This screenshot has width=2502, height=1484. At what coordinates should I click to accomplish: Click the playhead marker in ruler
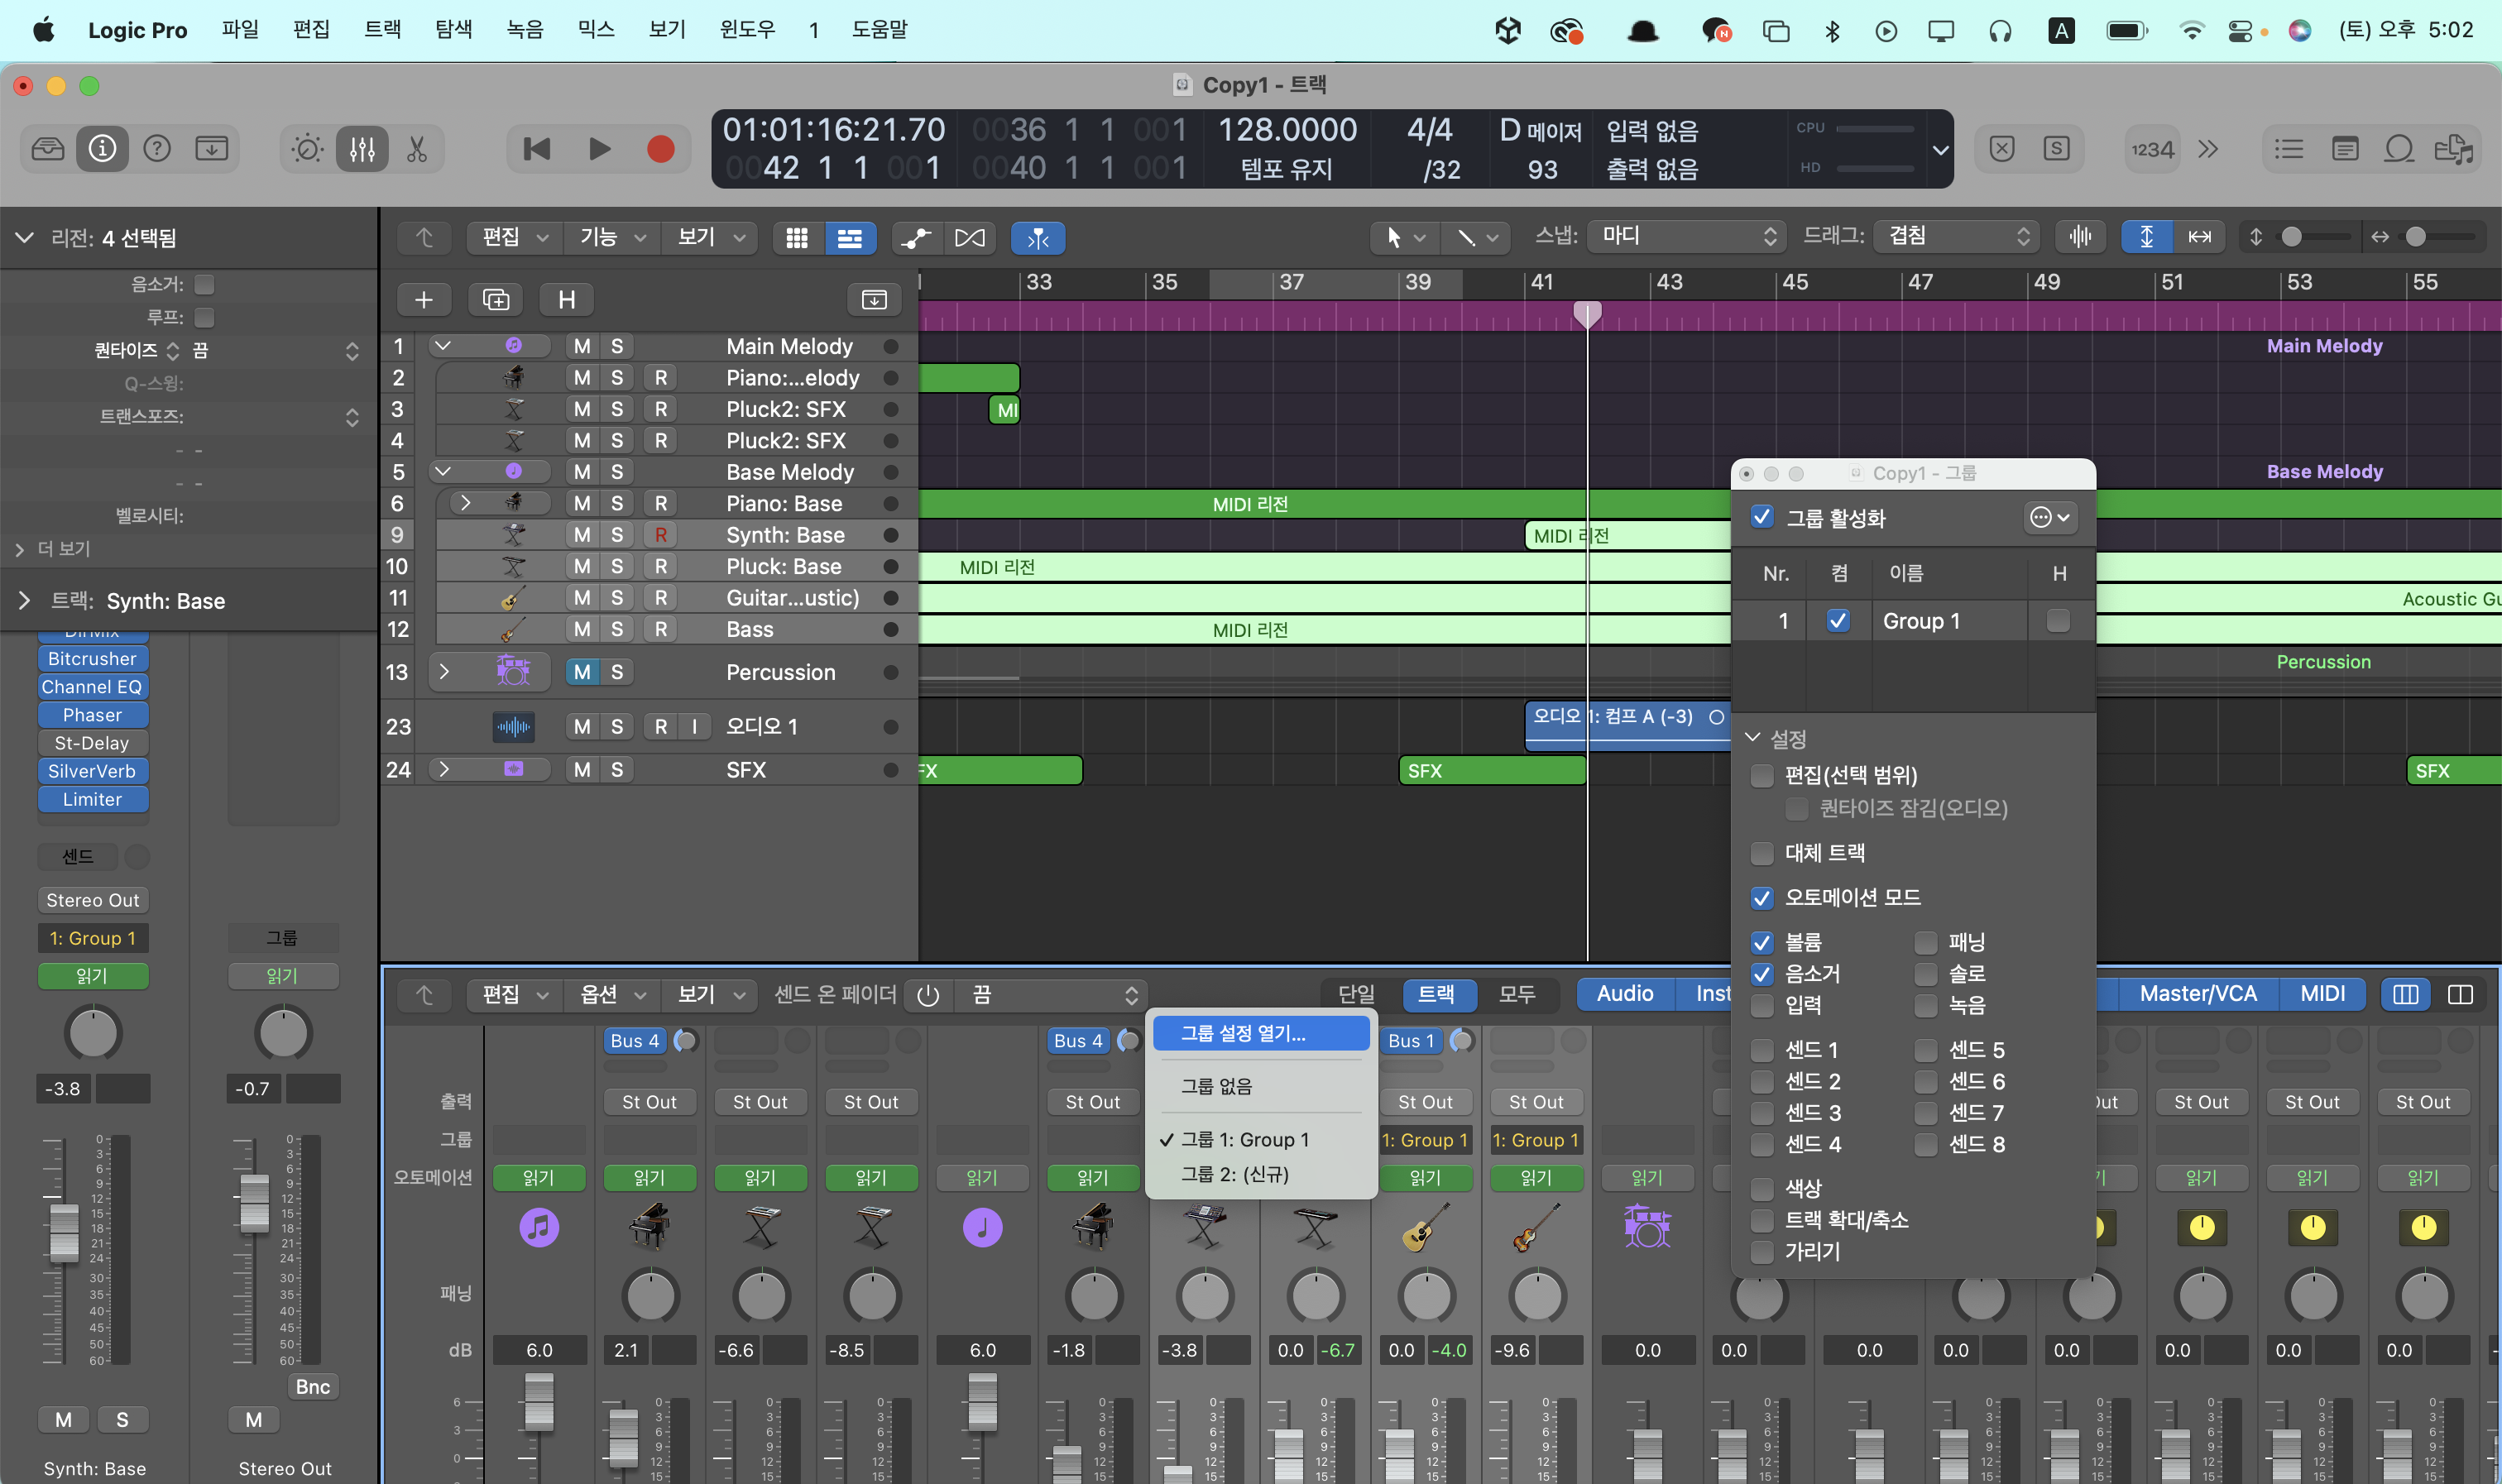1587,313
